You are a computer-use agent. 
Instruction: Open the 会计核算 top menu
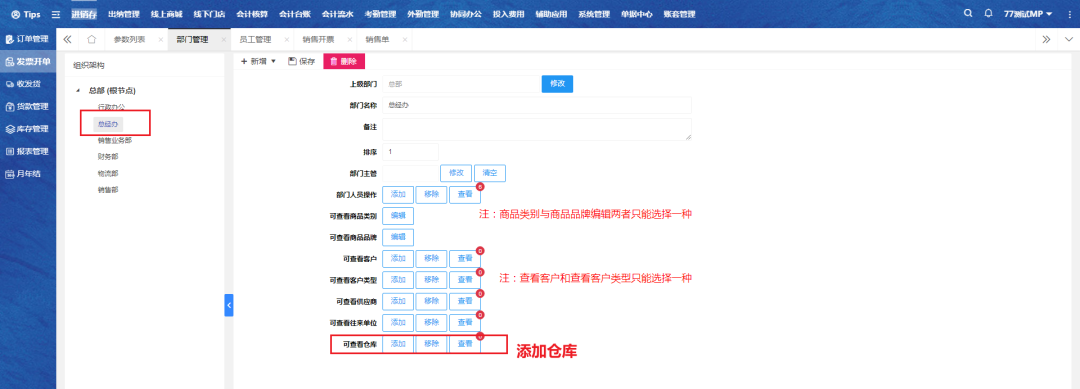click(252, 14)
